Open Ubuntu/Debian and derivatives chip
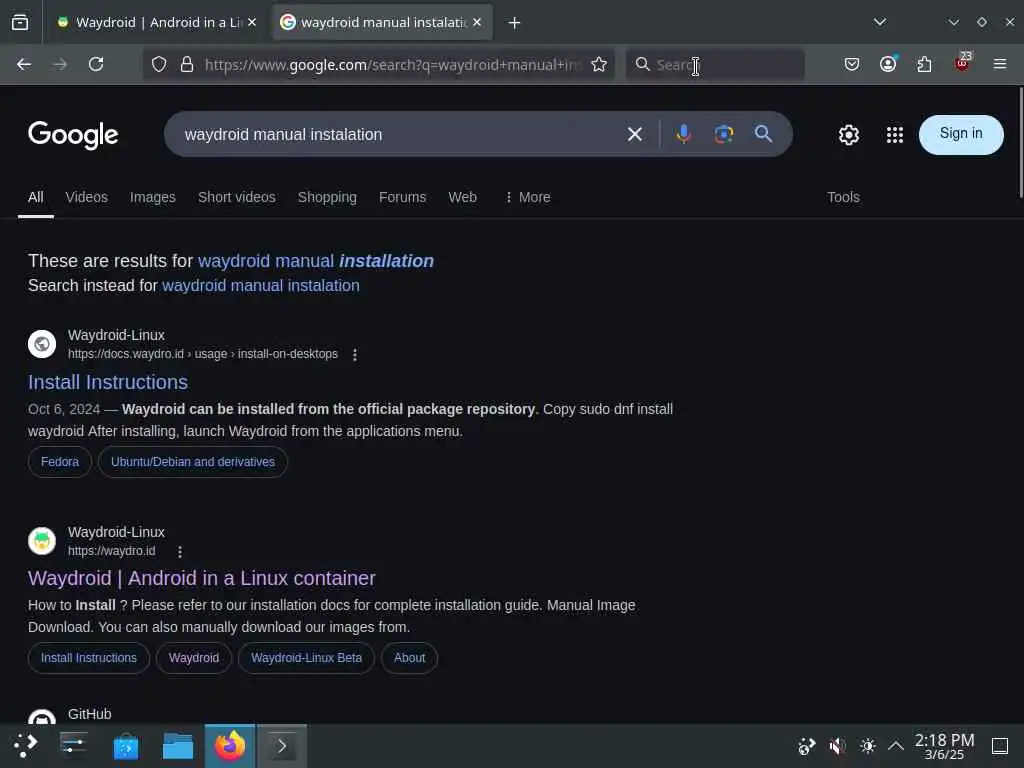This screenshot has width=1024, height=768. click(x=193, y=462)
